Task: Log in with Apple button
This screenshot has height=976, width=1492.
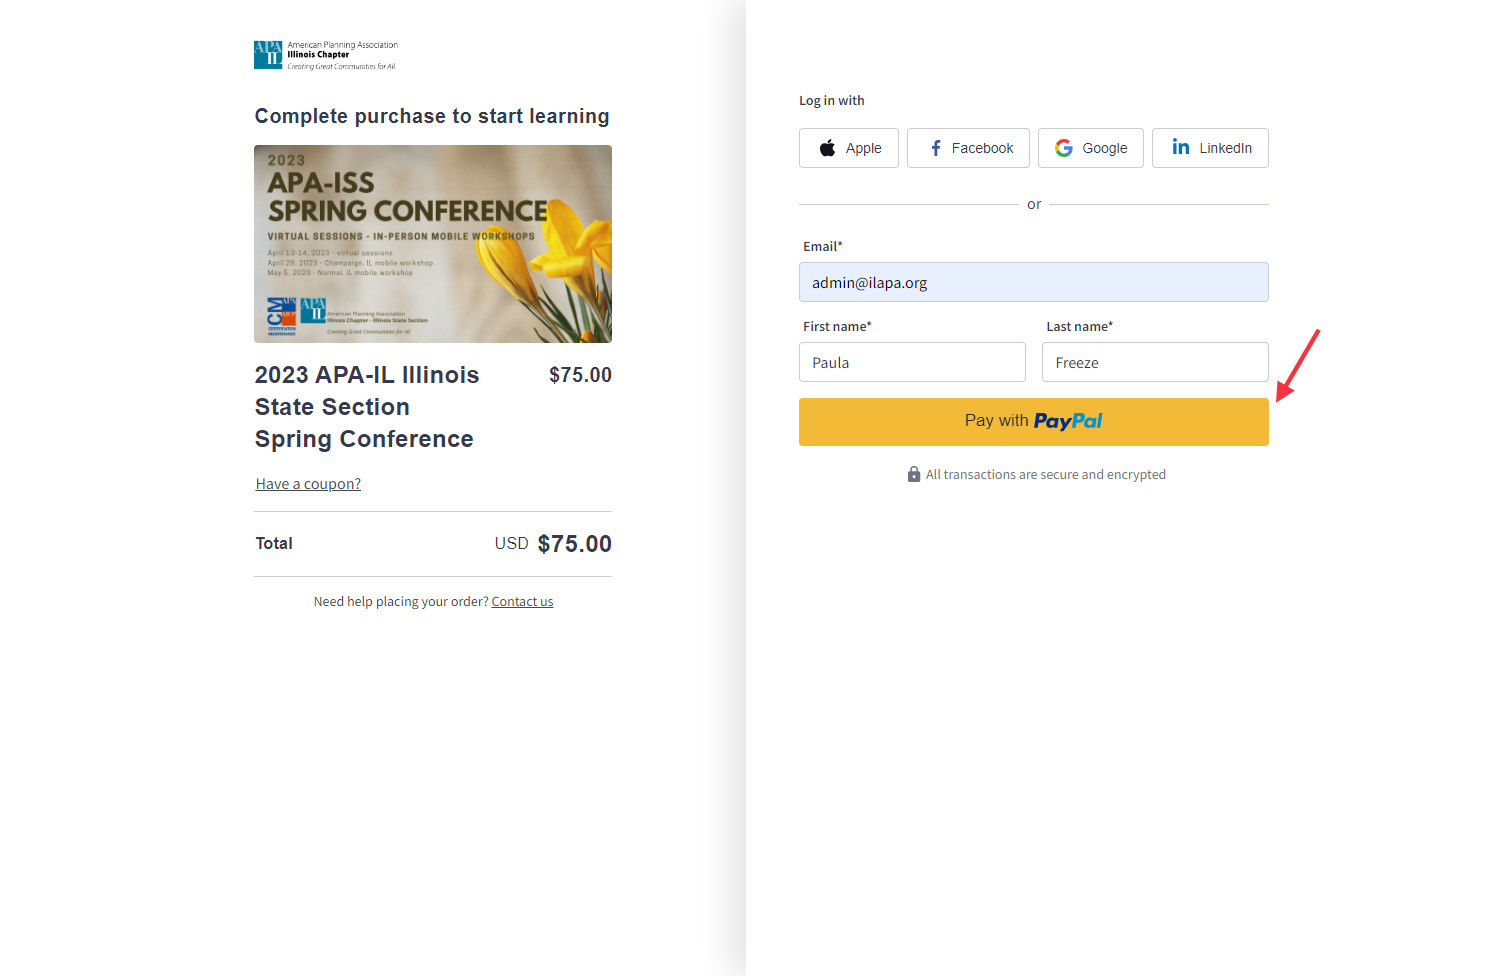Action: pyautogui.click(x=849, y=148)
